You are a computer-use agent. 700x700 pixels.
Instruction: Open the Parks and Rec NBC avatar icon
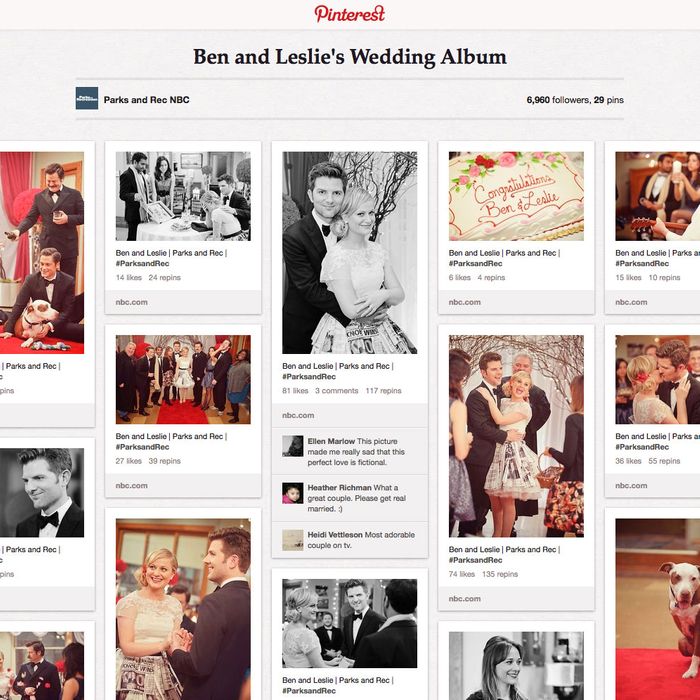pyautogui.click(x=87, y=98)
